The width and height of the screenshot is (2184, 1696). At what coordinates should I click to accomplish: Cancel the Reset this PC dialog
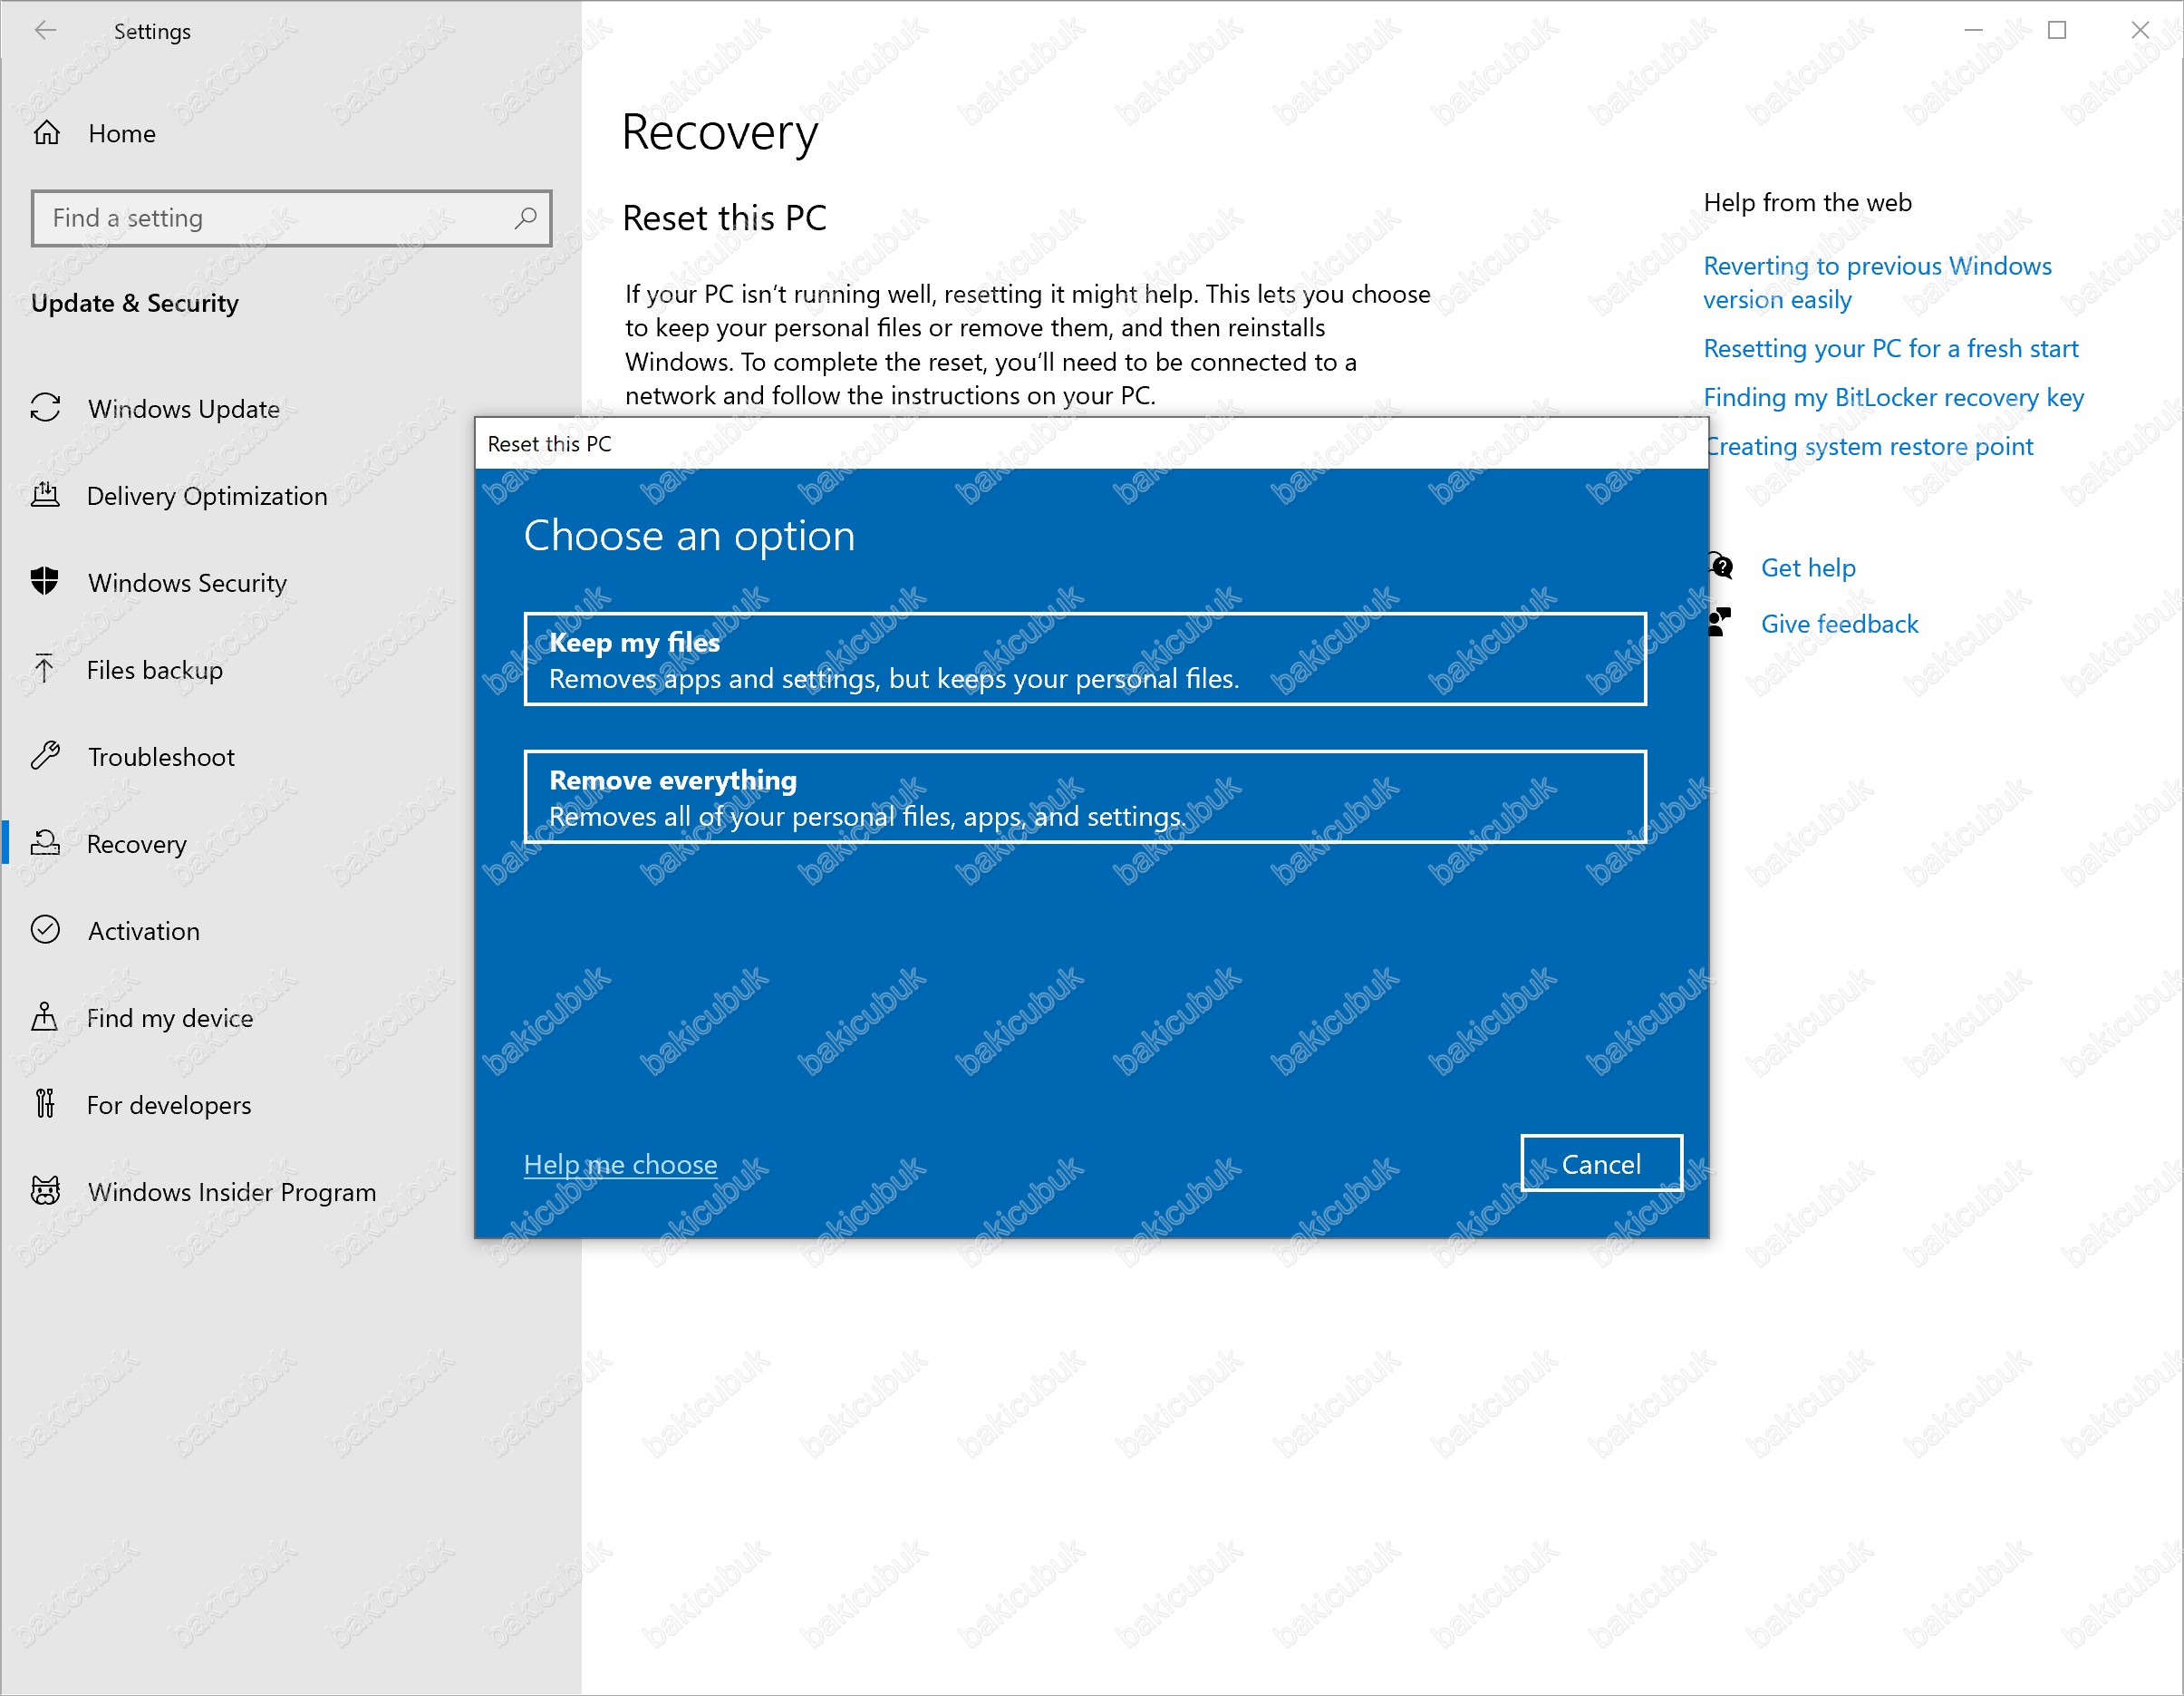click(1601, 1163)
